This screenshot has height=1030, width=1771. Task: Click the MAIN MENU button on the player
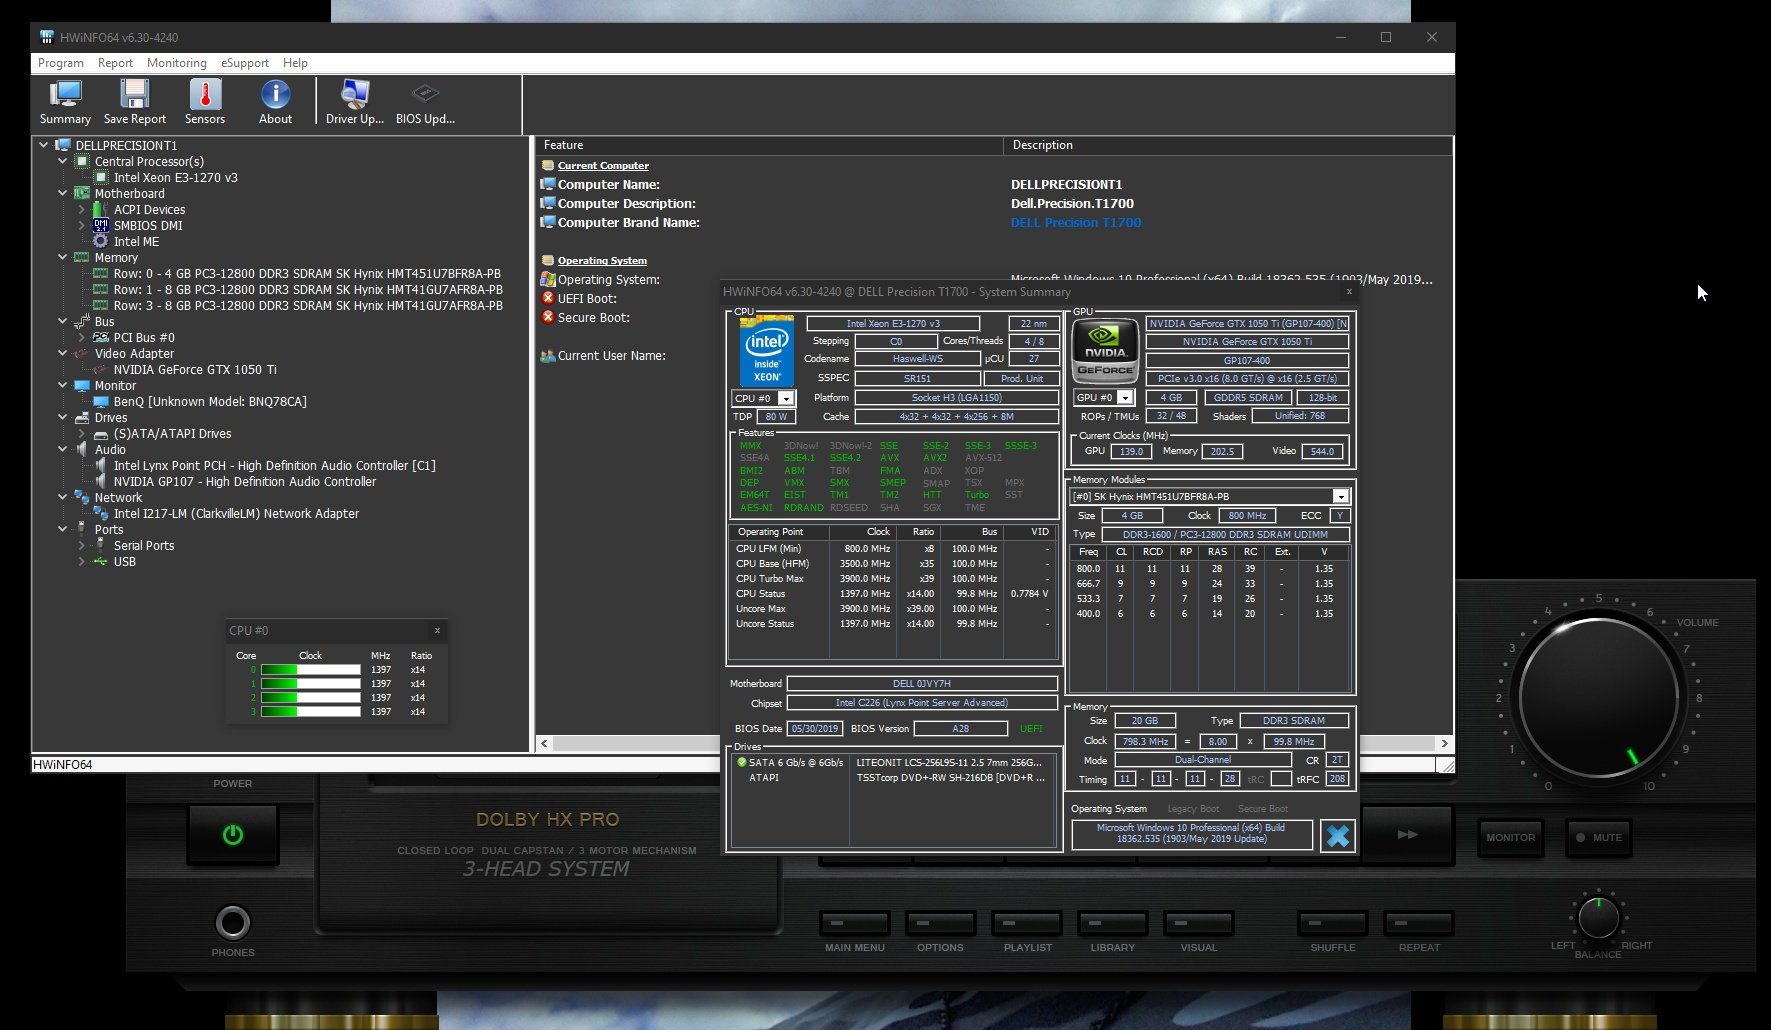[x=855, y=923]
